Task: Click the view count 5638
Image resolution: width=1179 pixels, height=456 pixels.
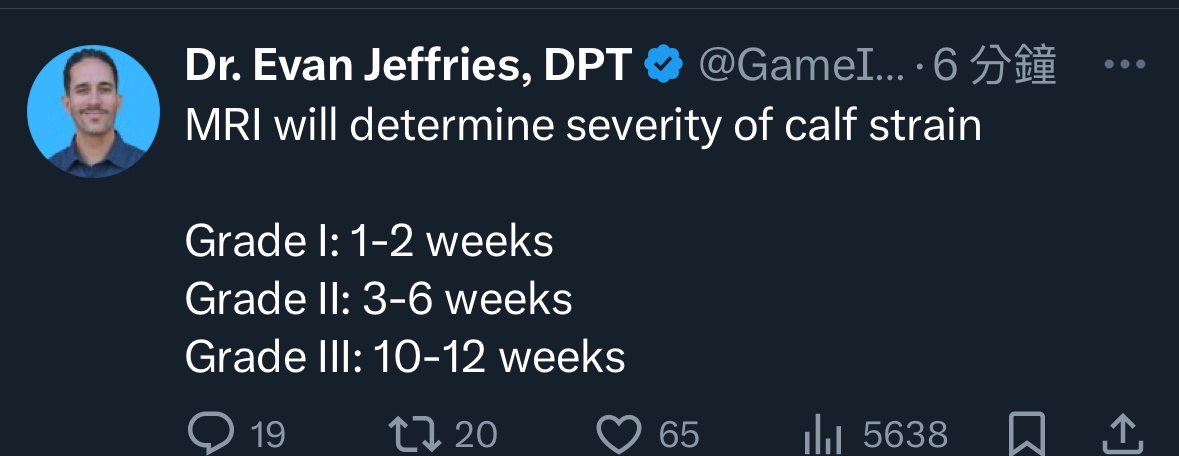Action: pyautogui.click(x=905, y=435)
